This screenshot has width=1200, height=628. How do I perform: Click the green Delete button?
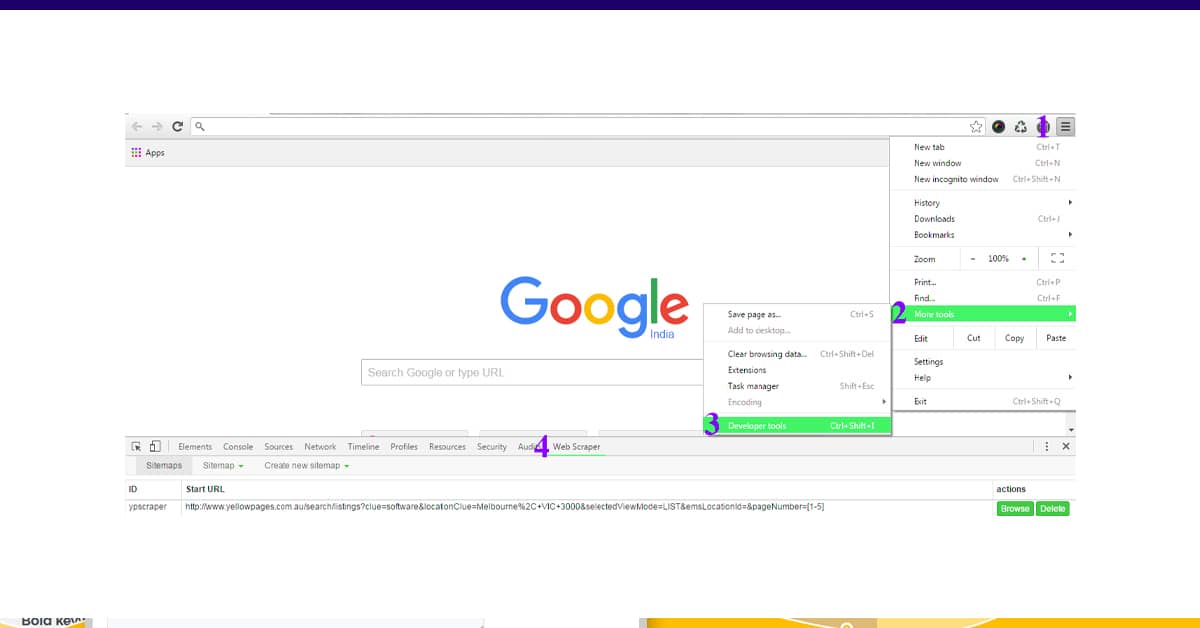pos(1053,509)
